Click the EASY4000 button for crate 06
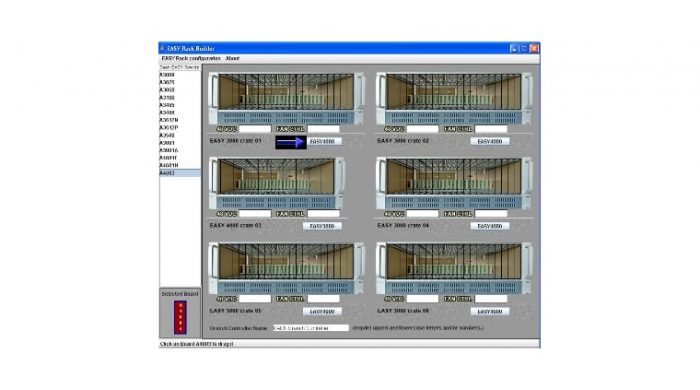The width and height of the screenshot is (700, 390). [x=490, y=311]
